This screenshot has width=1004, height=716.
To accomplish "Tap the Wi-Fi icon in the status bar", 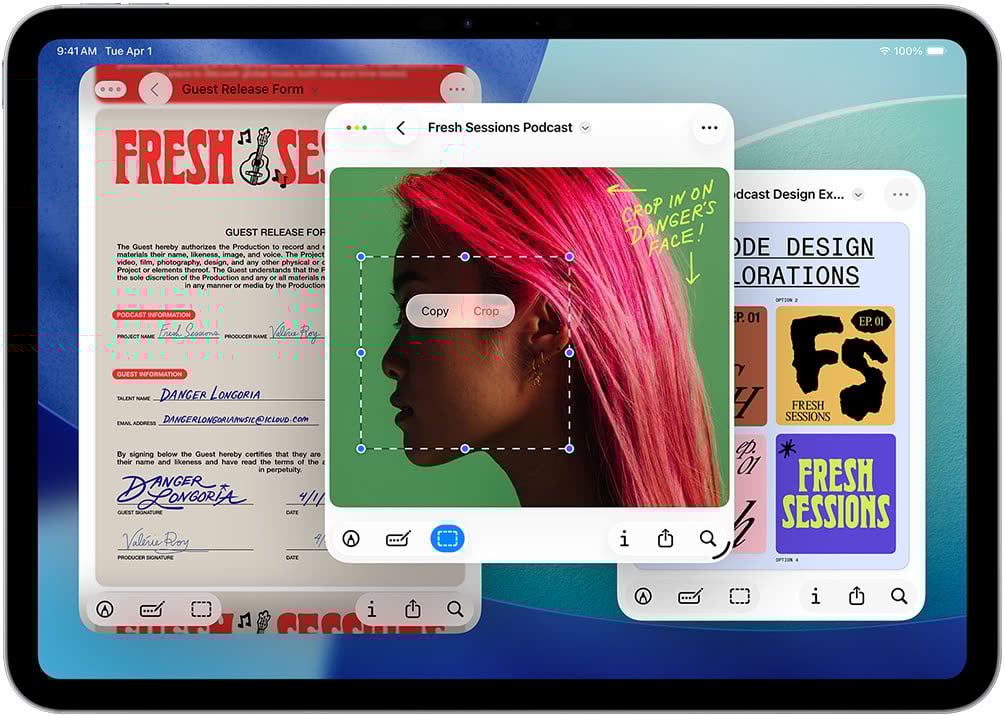I will (884, 51).
